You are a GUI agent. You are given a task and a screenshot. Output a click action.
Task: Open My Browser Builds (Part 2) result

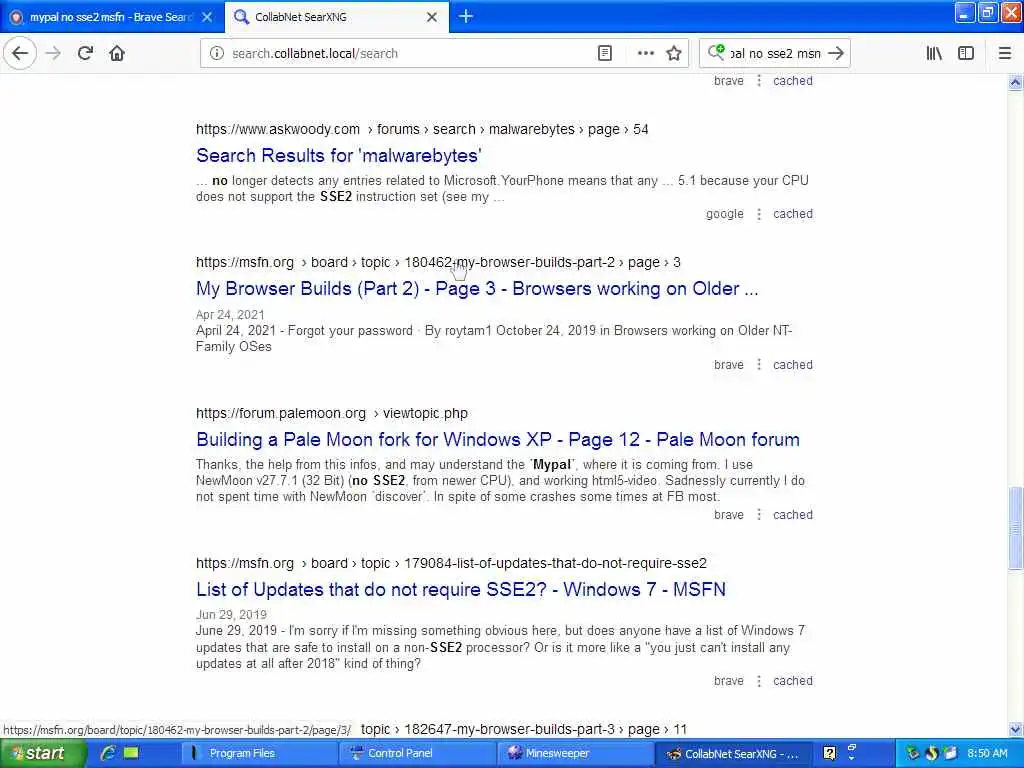477,289
